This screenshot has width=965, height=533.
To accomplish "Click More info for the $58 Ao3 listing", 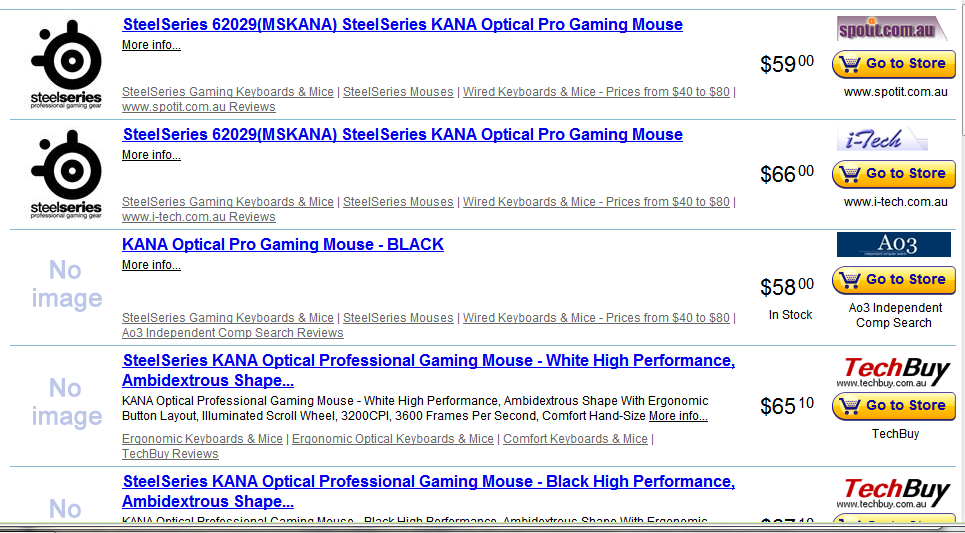I will tap(151, 265).
